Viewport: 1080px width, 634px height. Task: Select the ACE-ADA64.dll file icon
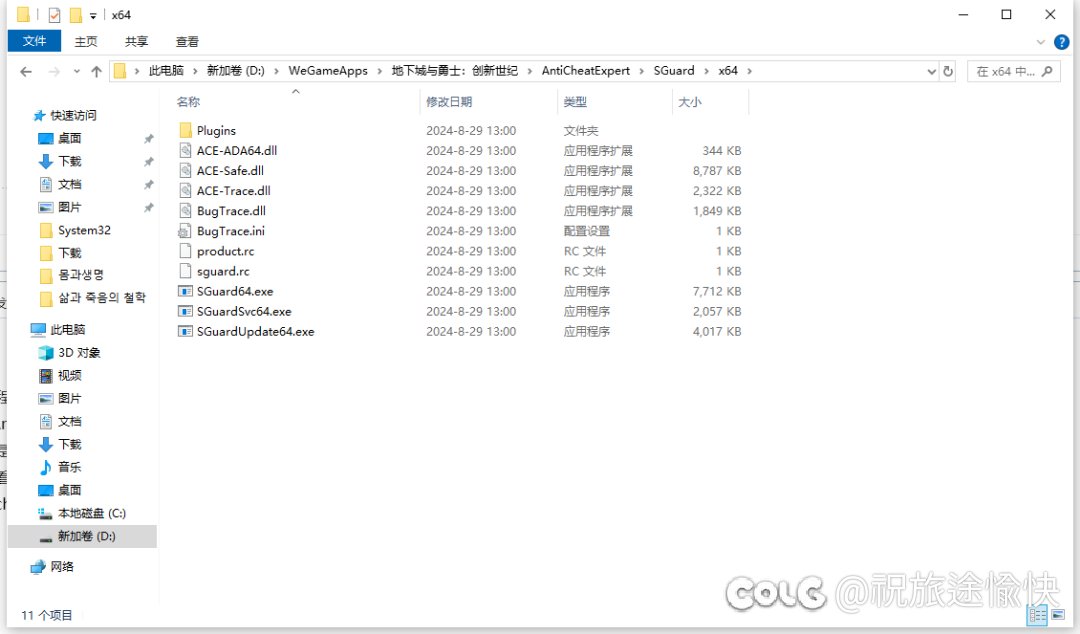(x=185, y=150)
